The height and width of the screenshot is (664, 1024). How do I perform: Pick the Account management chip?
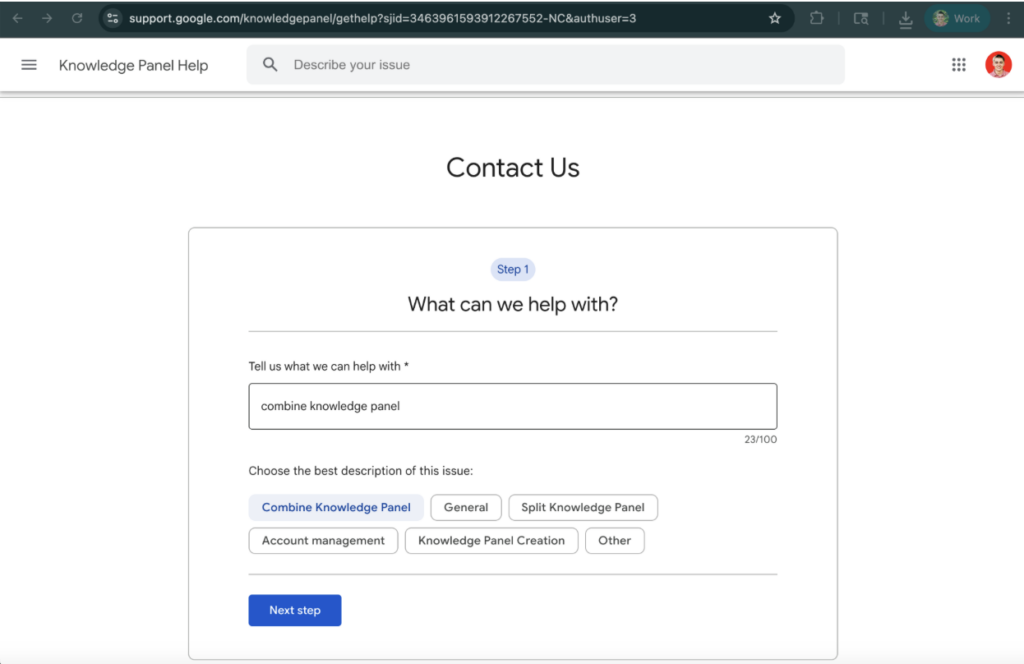coord(323,540)
